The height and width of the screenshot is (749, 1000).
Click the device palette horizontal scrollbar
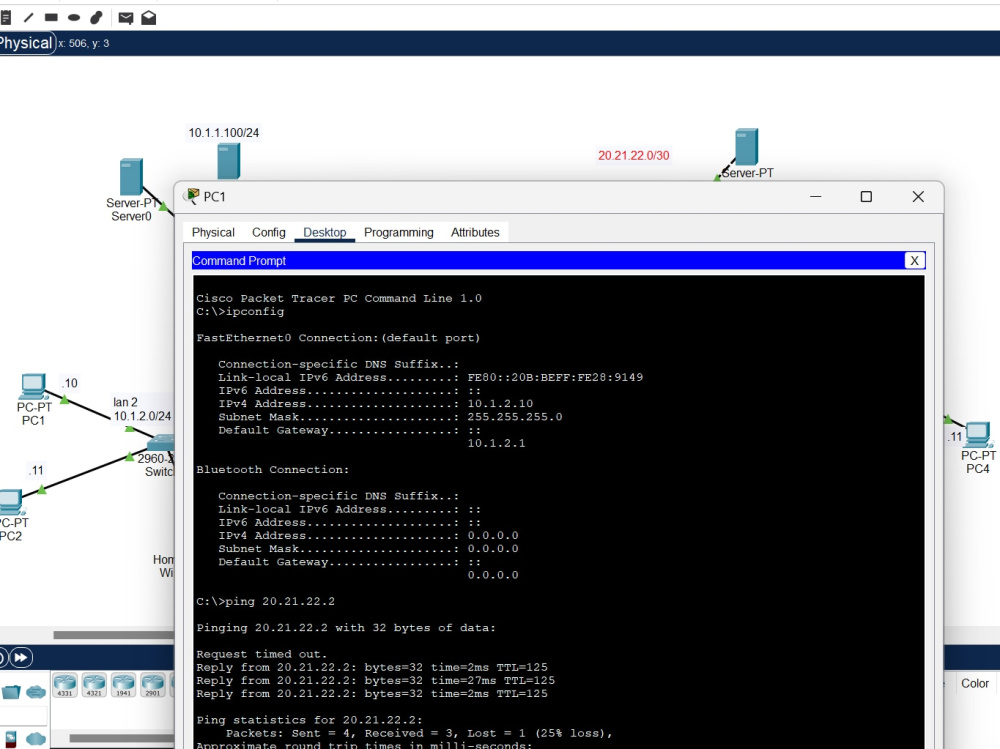(120, 738)
